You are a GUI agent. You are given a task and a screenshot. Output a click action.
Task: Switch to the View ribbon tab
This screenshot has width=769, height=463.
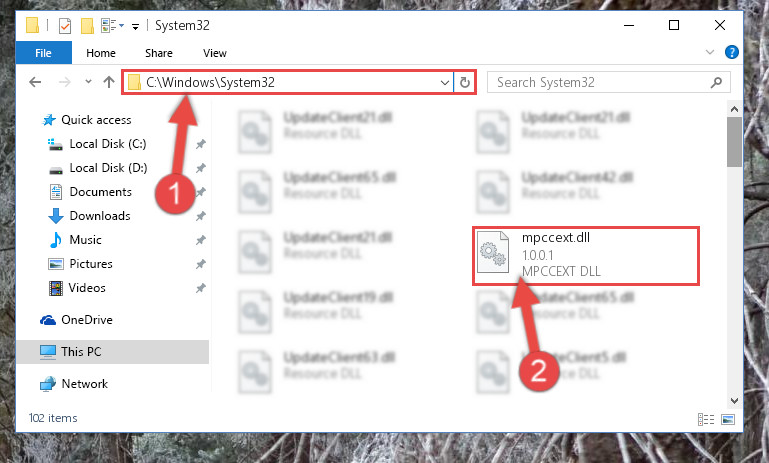point(215,53)
